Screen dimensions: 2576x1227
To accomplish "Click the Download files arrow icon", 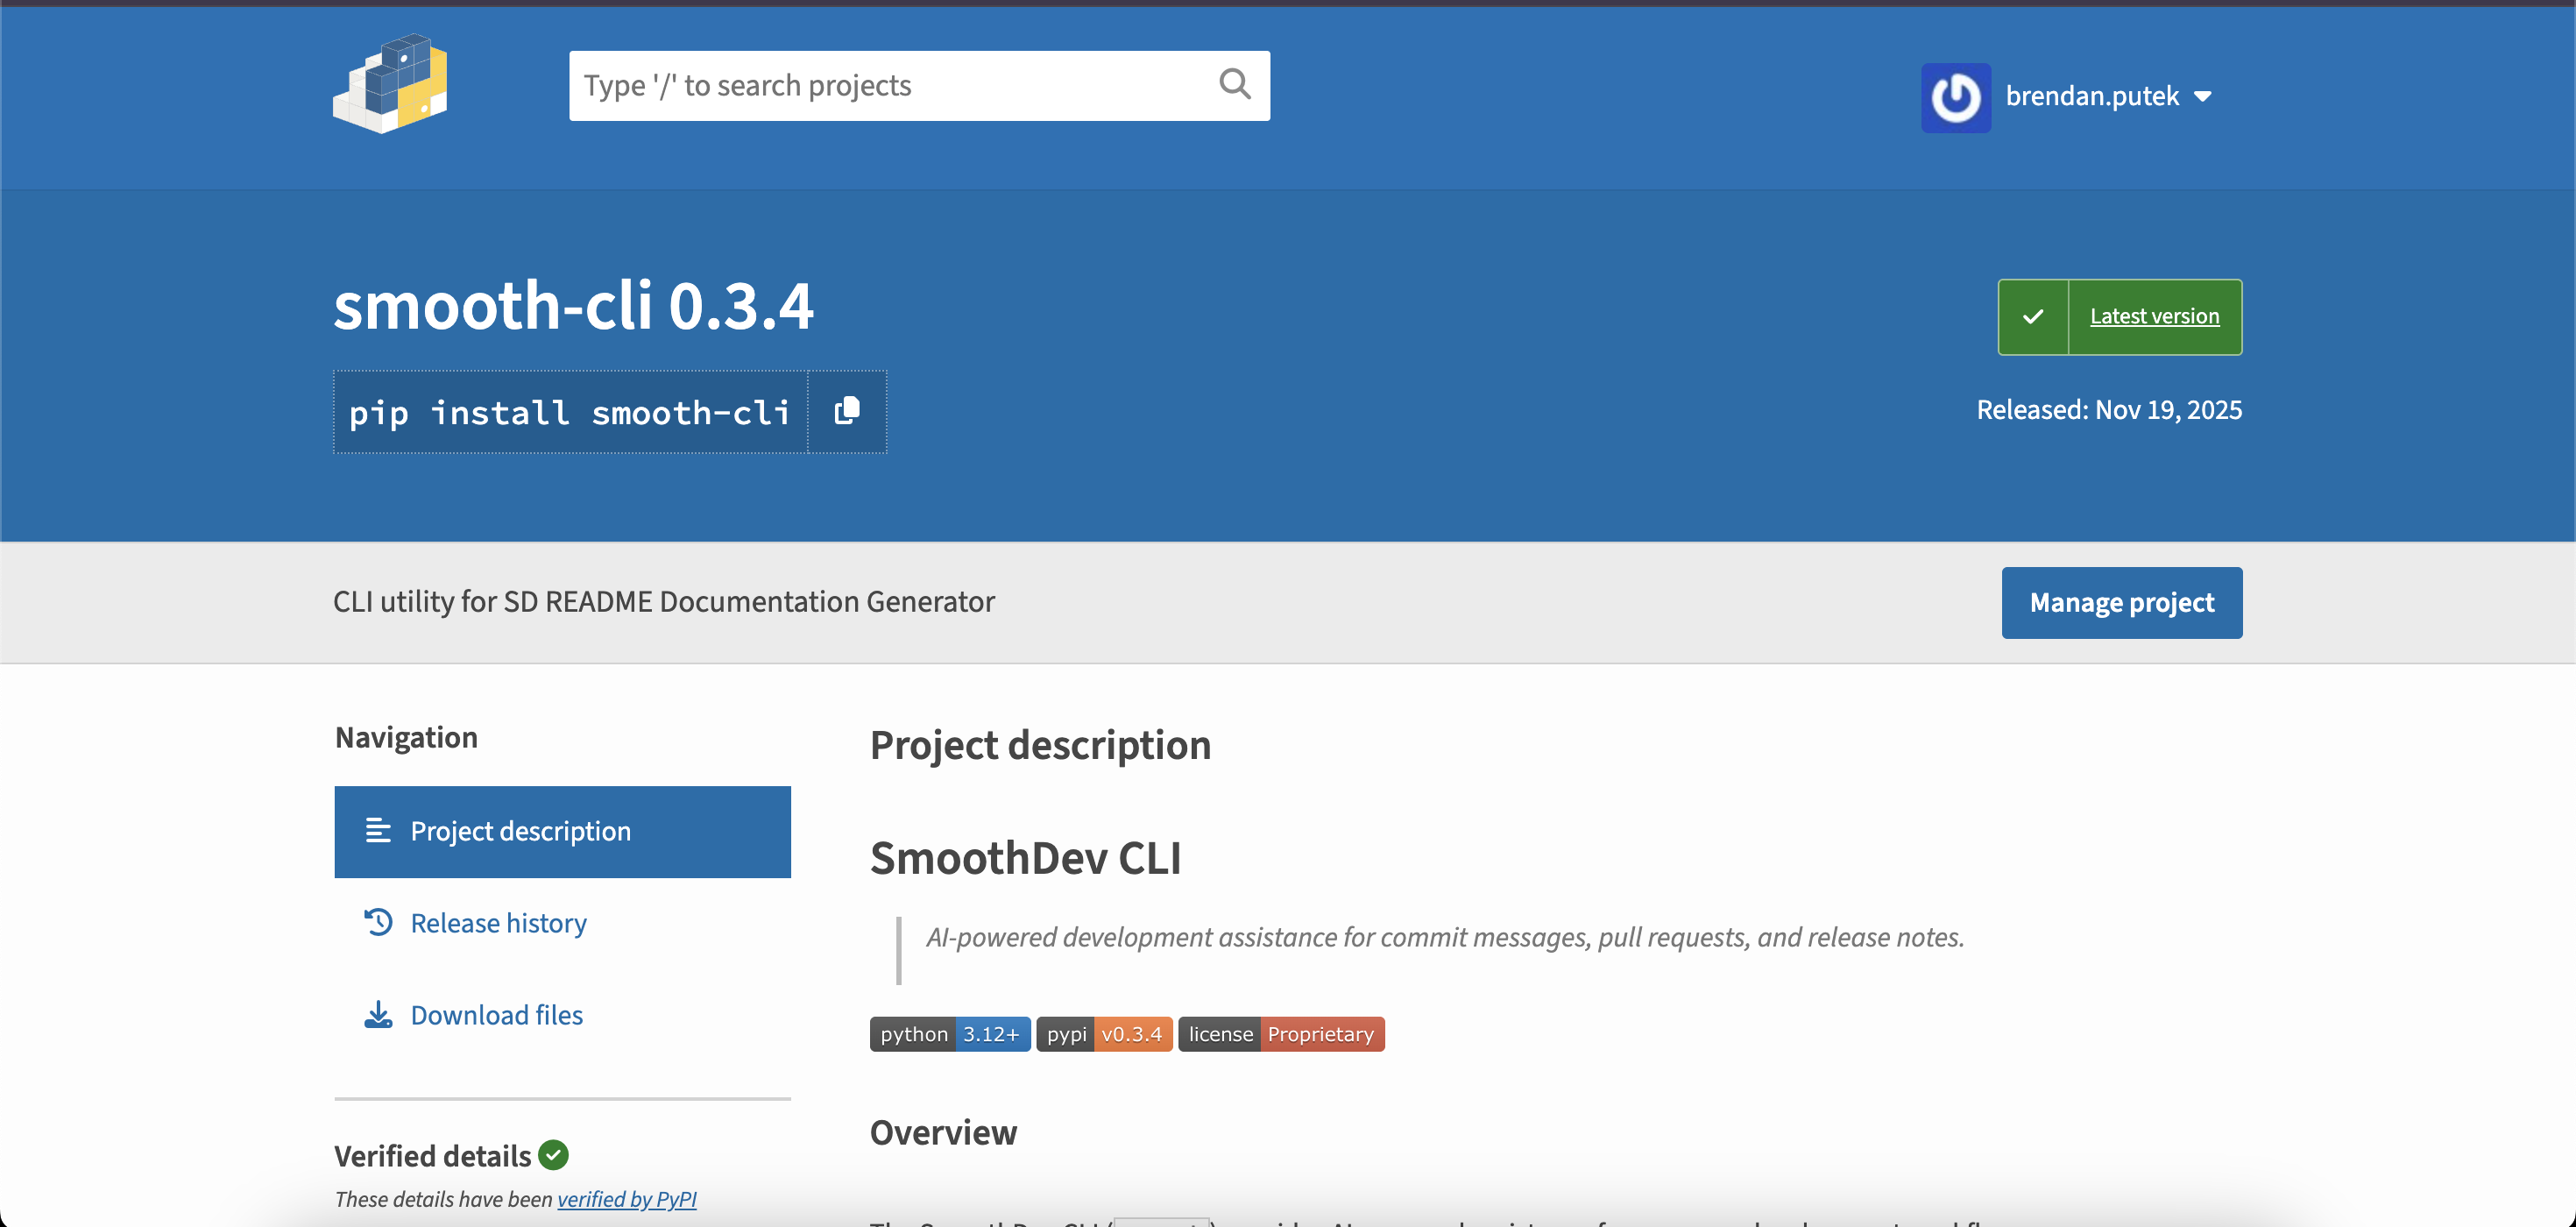I will 378,1014.
